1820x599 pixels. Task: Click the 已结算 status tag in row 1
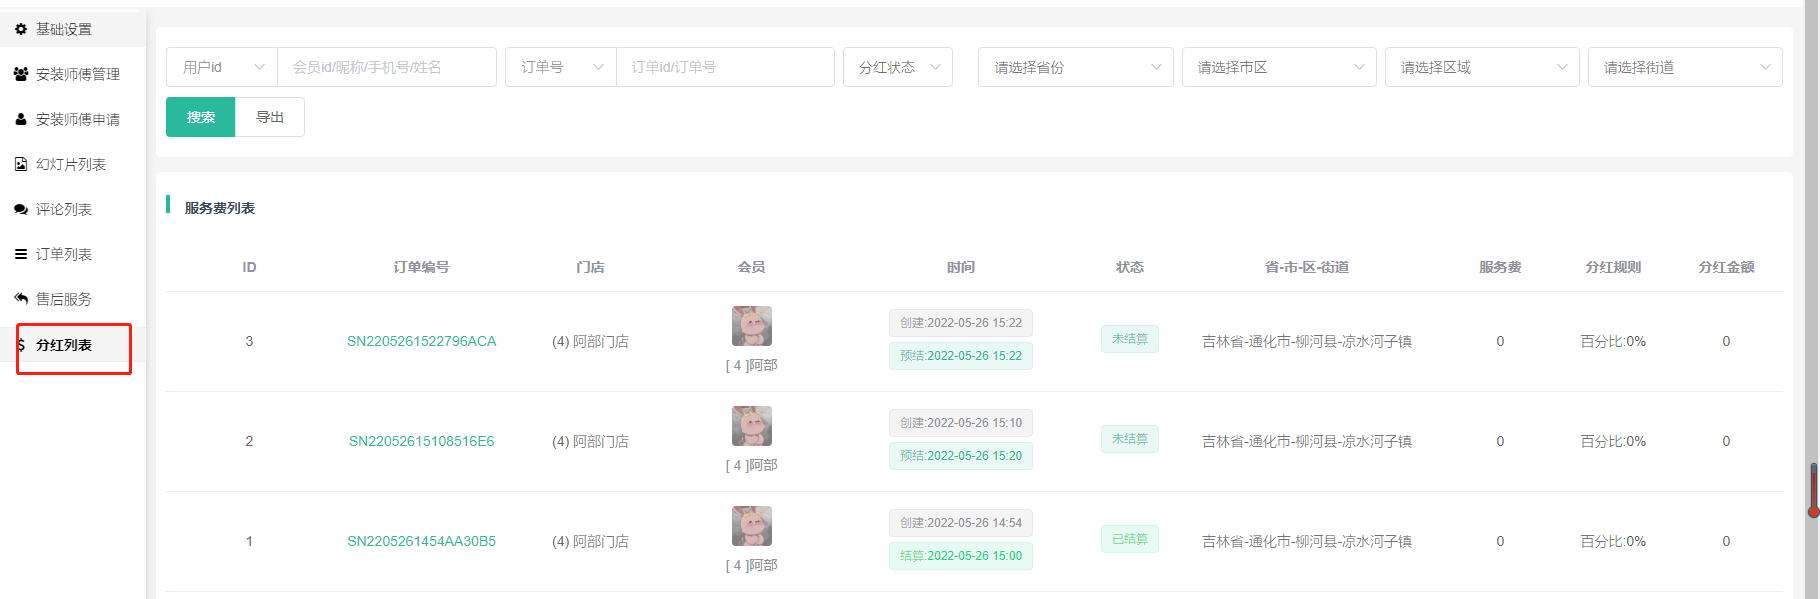(x=1129, y=539)
